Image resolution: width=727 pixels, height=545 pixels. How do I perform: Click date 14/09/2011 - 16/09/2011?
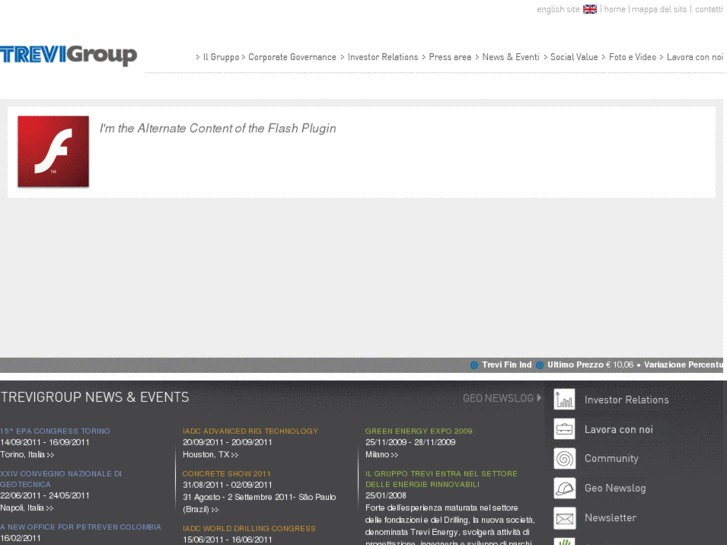45,442
